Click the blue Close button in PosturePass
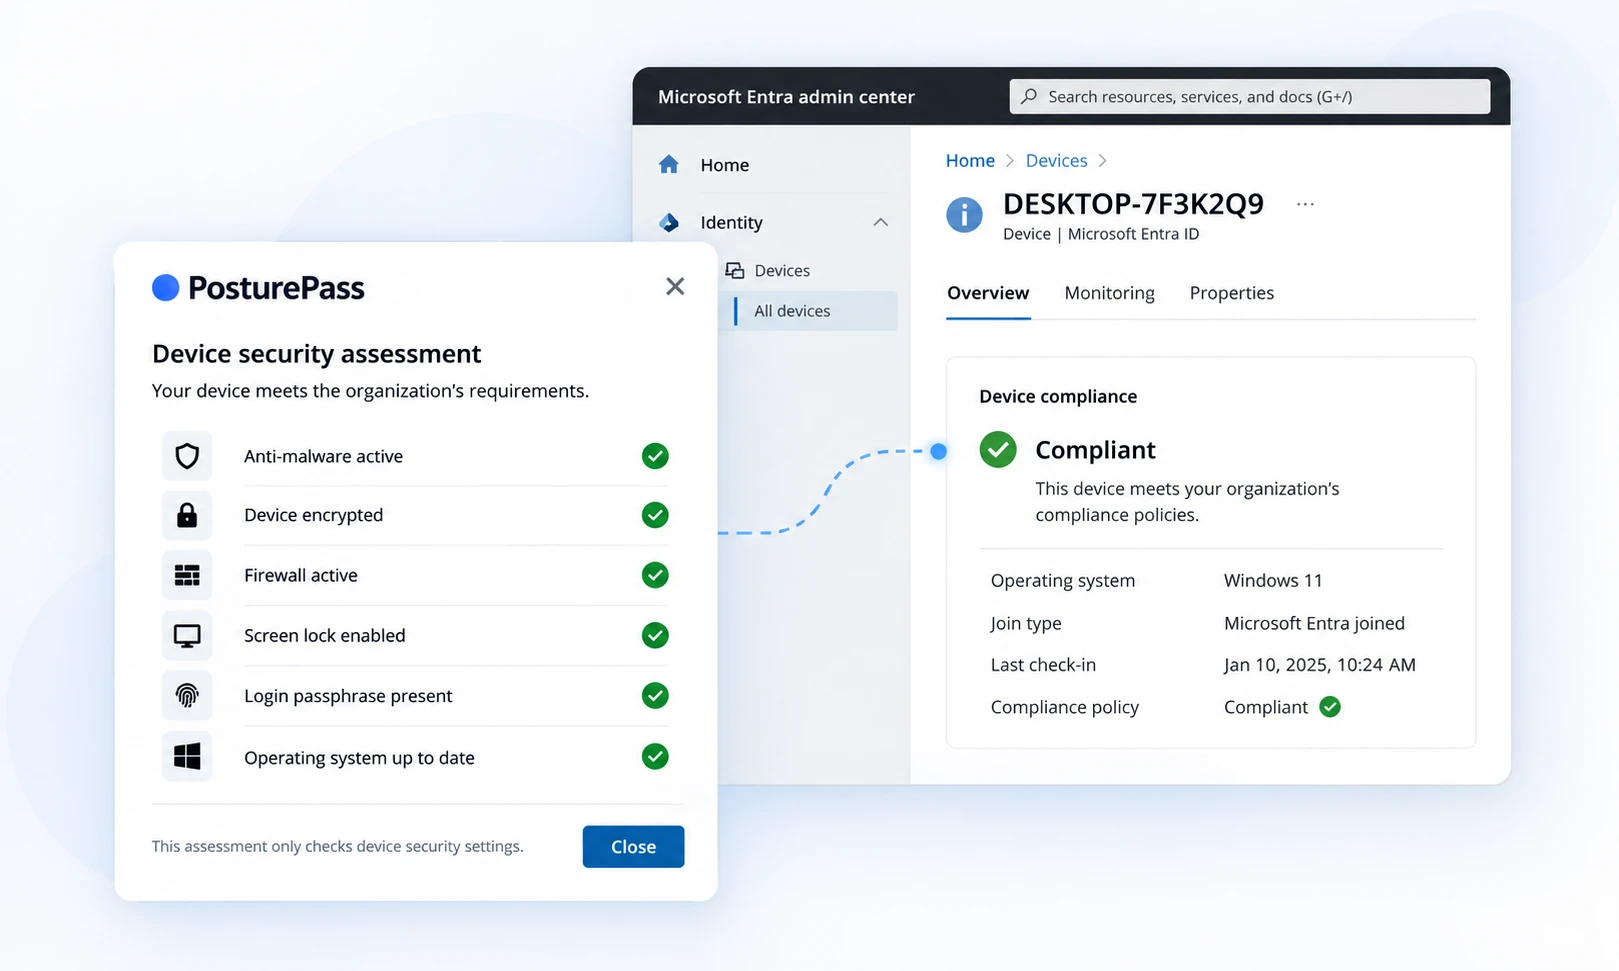Screen dimensions: 1619x971 click(633, 847)
